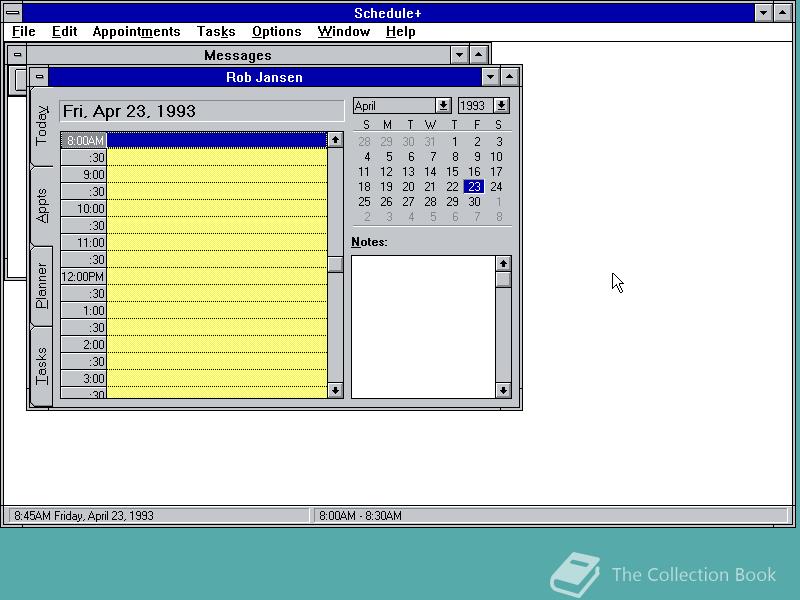Open the Window menu
Viewport: 800px width, 600px height.
(343, 32)
